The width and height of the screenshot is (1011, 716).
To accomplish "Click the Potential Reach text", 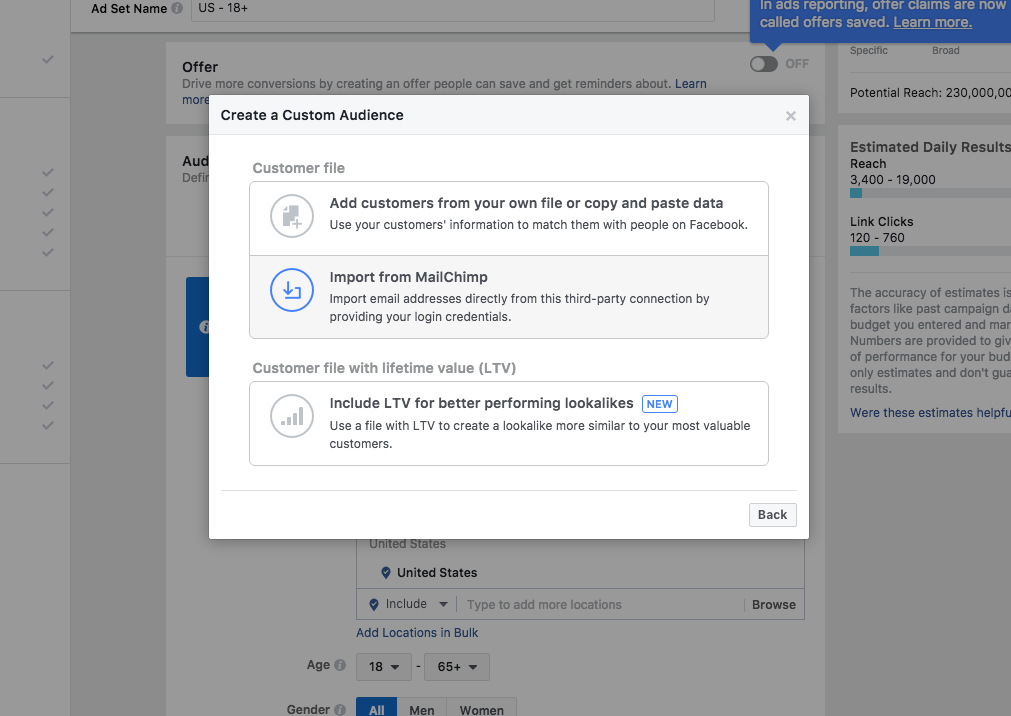I will 930,93.
